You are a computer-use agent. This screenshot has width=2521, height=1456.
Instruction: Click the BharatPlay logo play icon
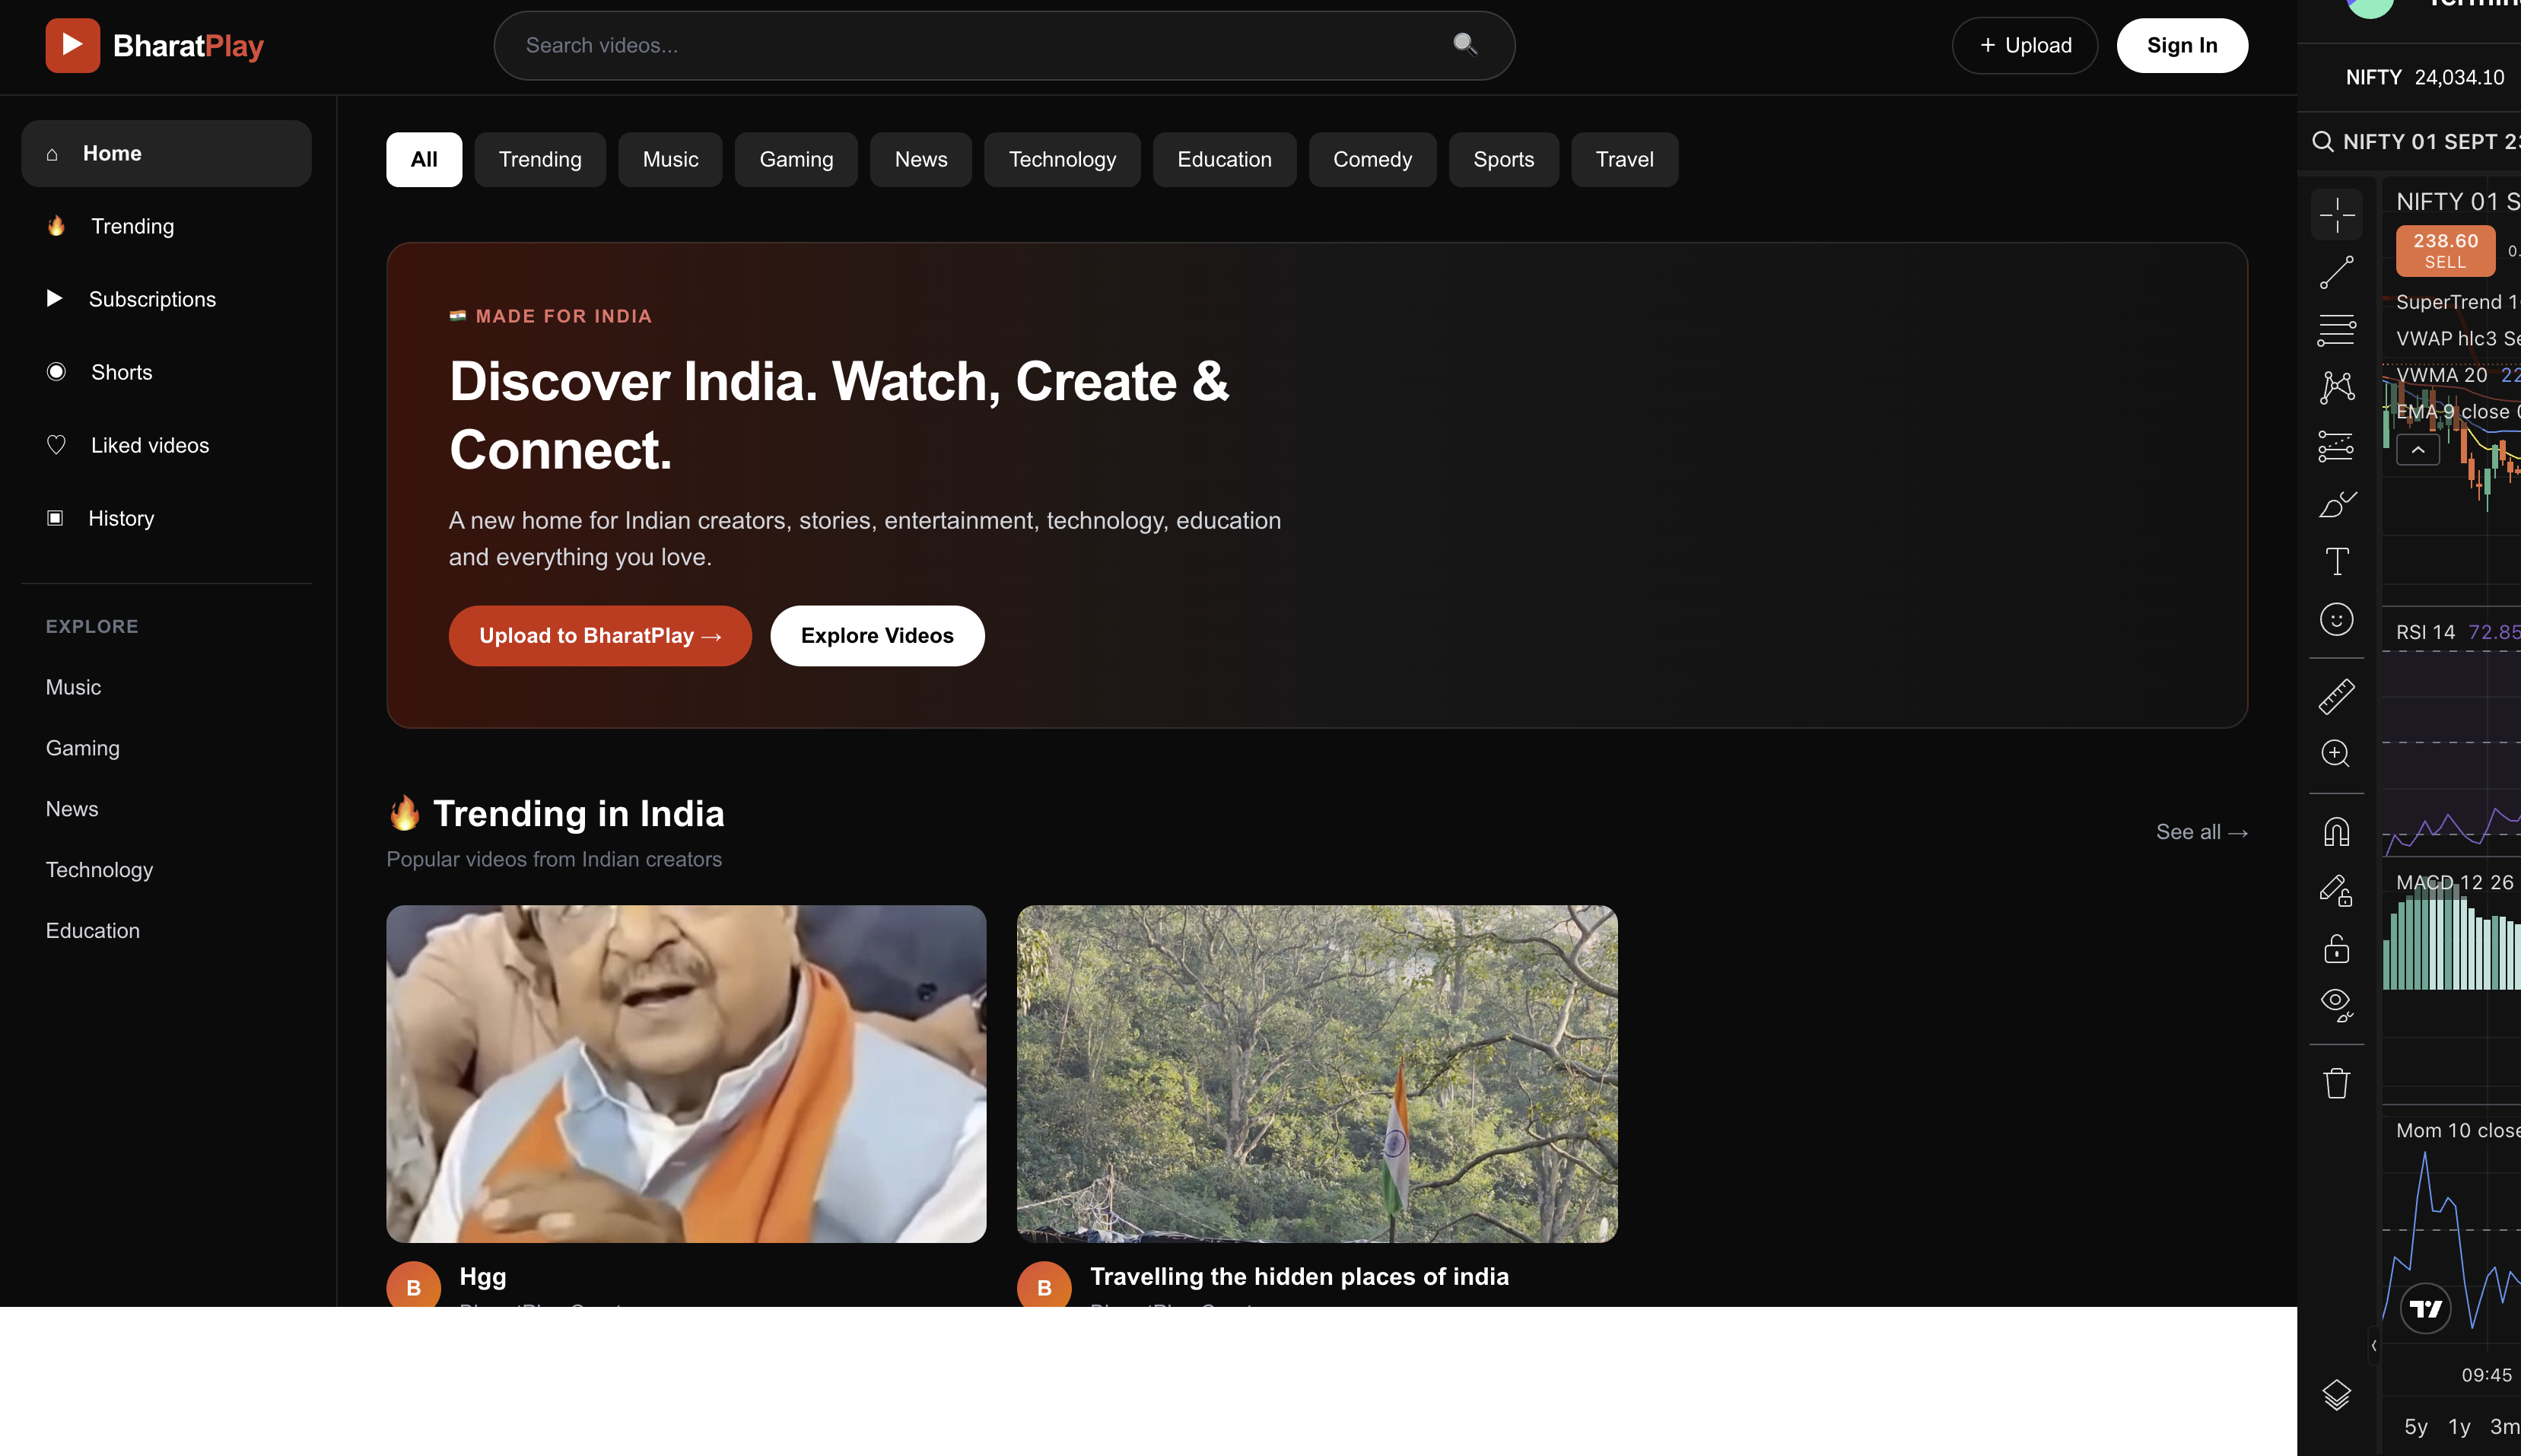point(72,45)
